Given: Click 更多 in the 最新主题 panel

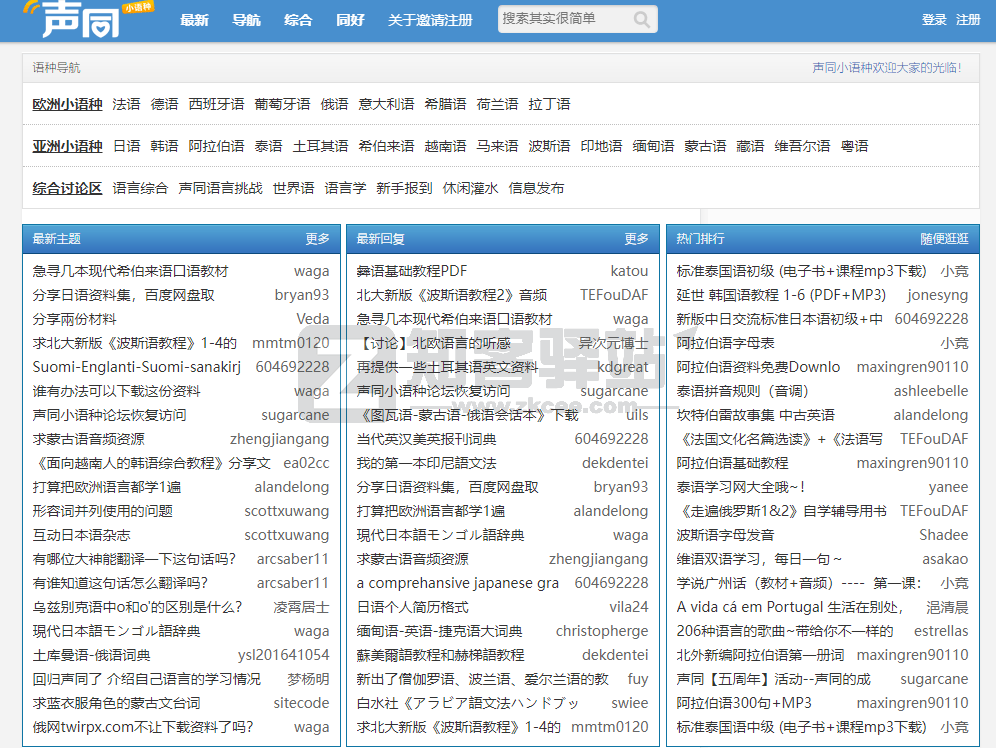Looking at the screenshot, I should (x=317, y=239).
